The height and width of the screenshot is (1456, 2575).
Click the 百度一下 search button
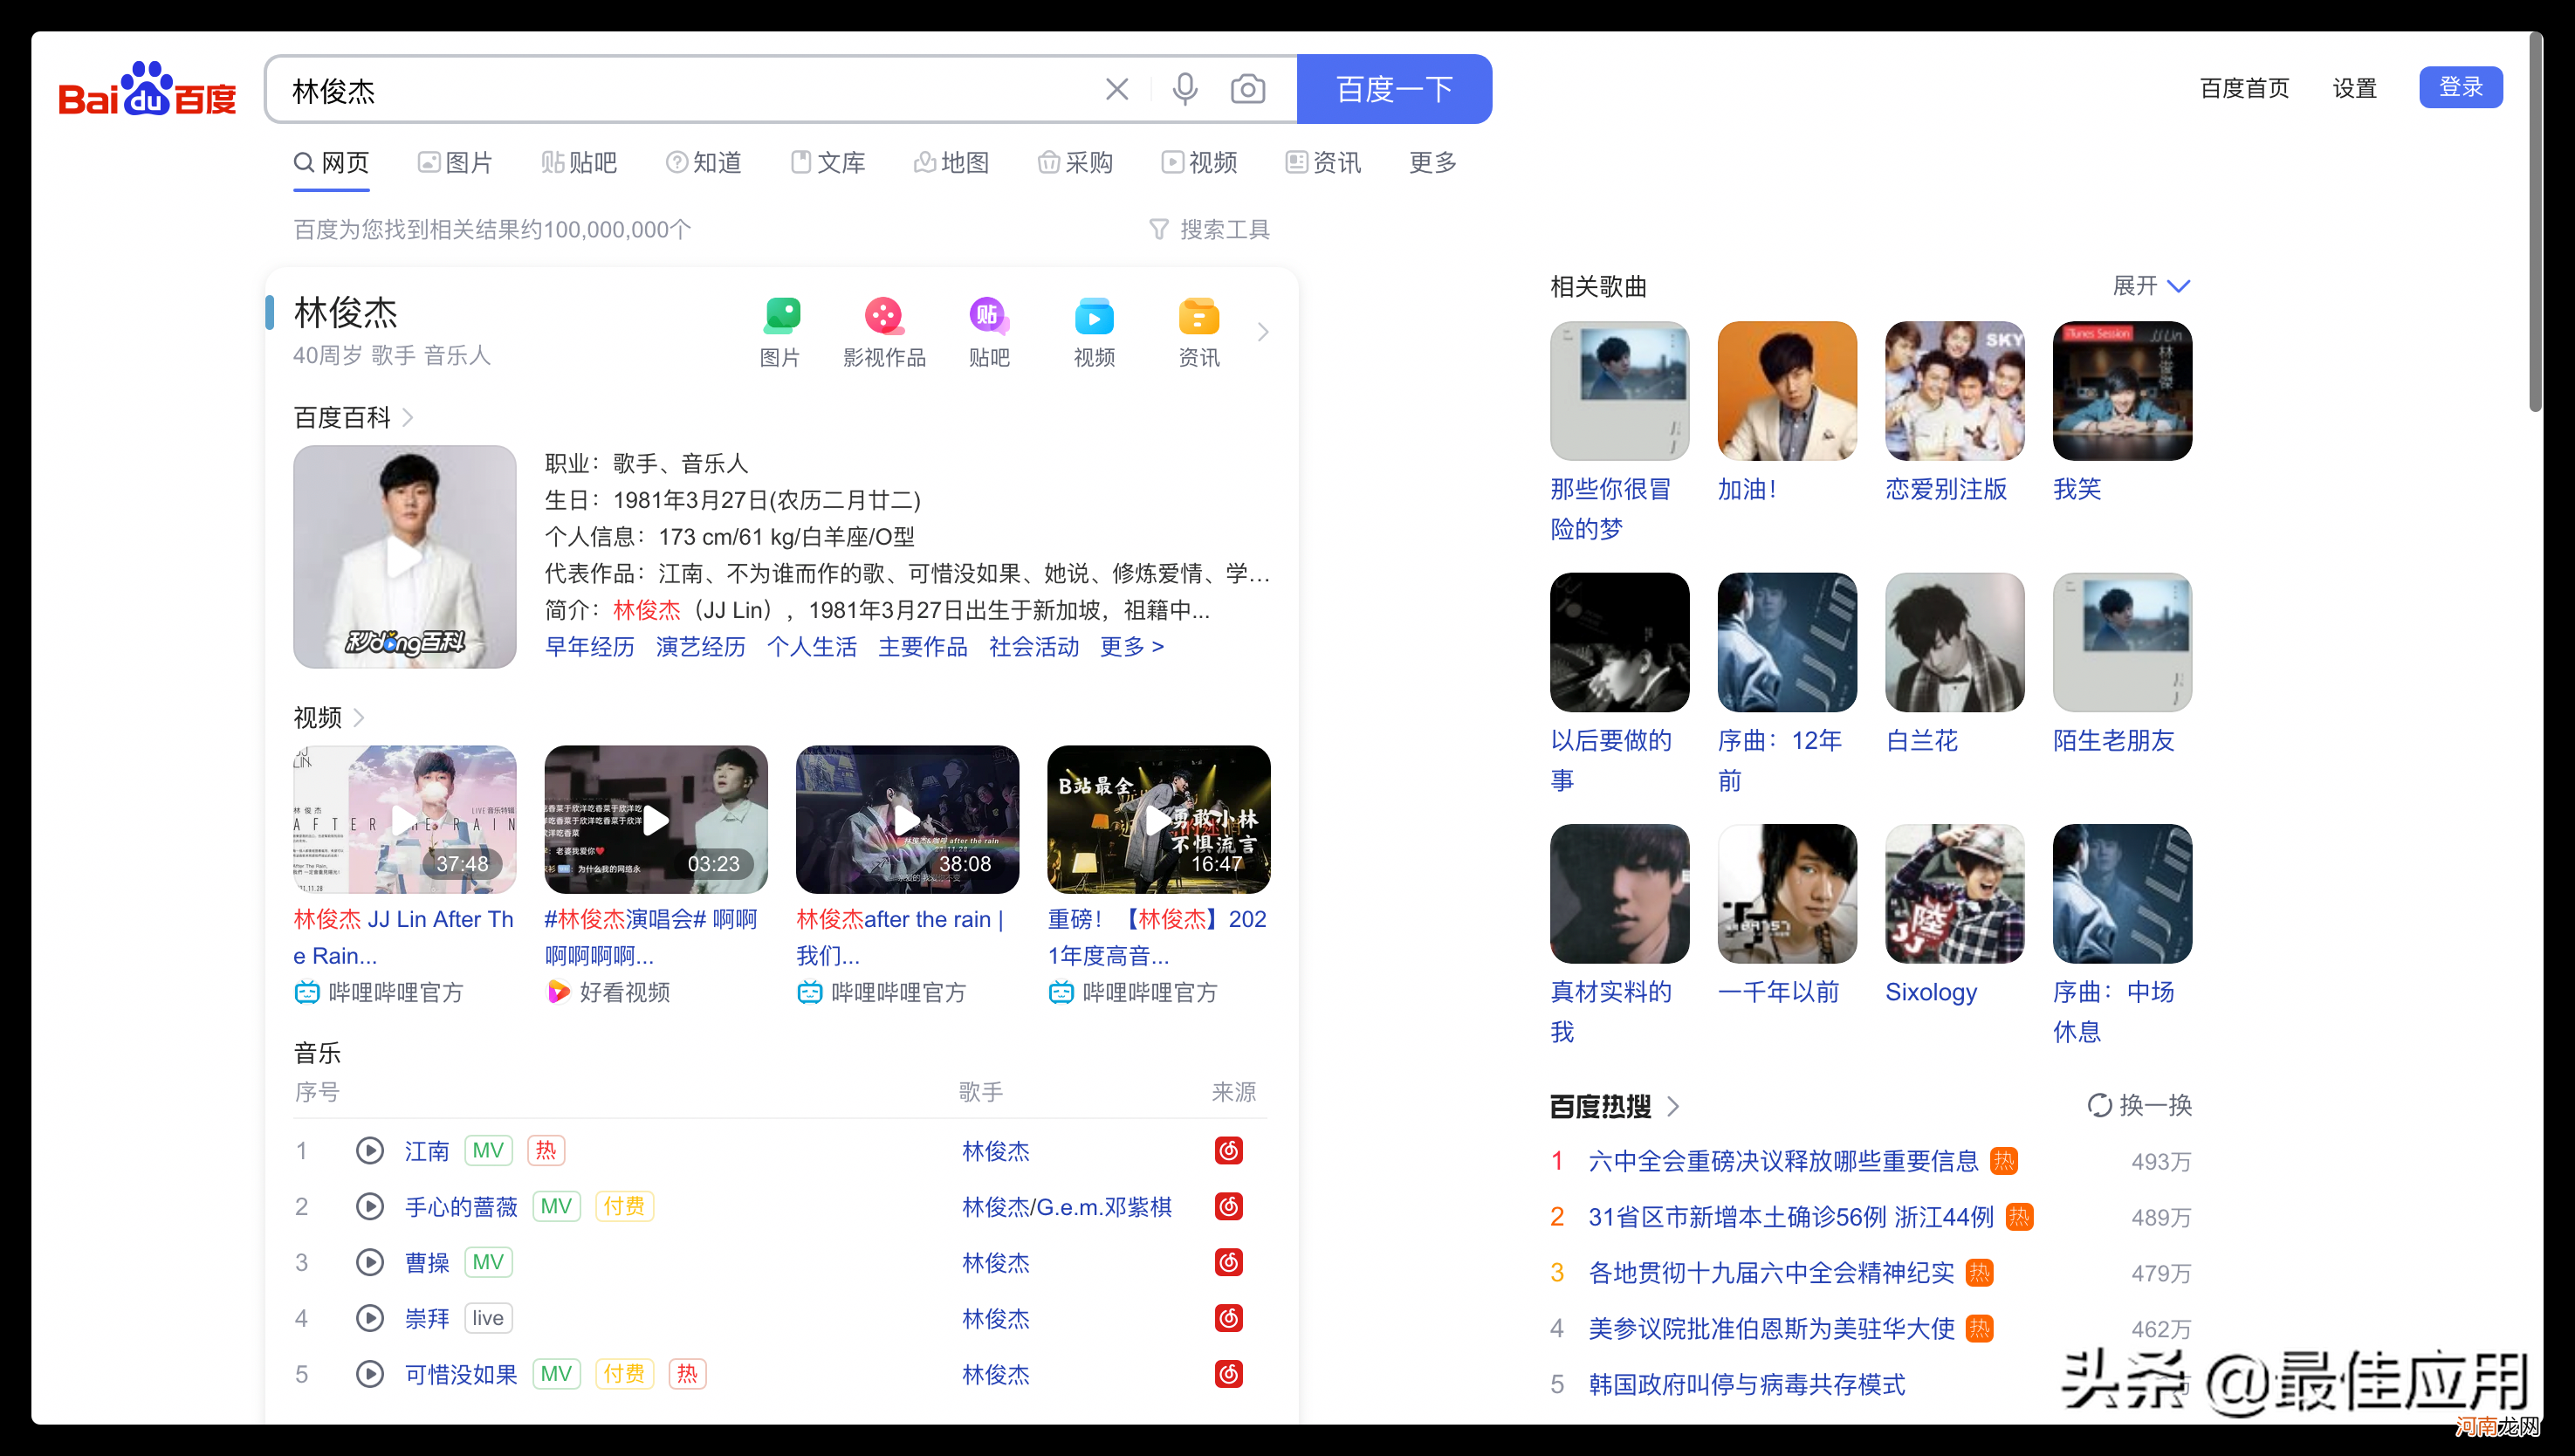[1394, 89]
